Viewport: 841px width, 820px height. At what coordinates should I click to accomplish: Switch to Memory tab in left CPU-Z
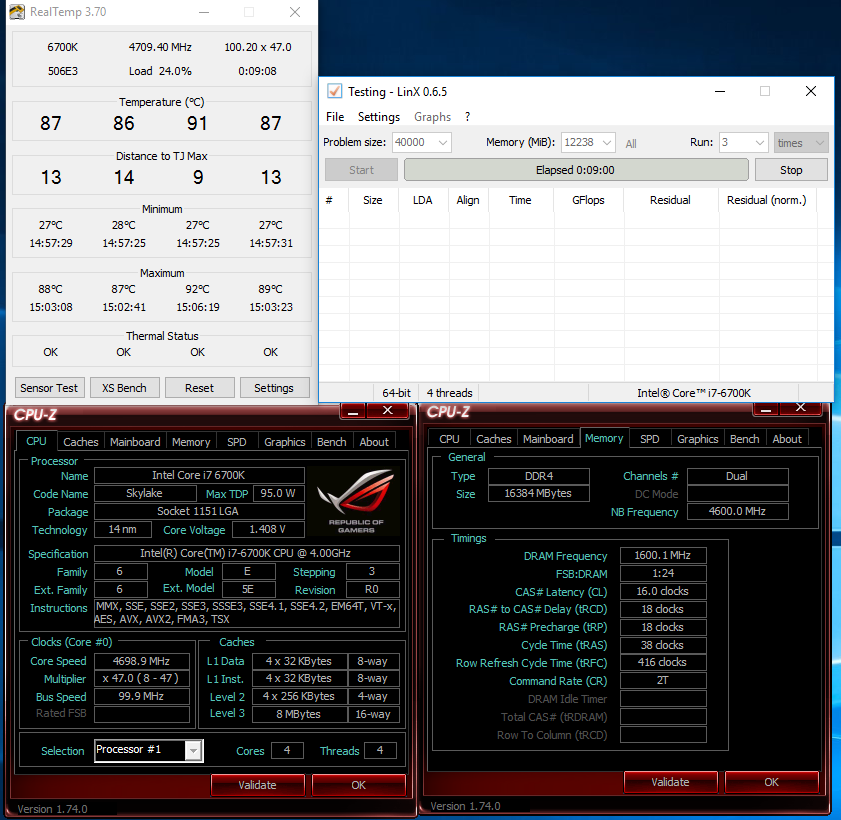(191, 442)
